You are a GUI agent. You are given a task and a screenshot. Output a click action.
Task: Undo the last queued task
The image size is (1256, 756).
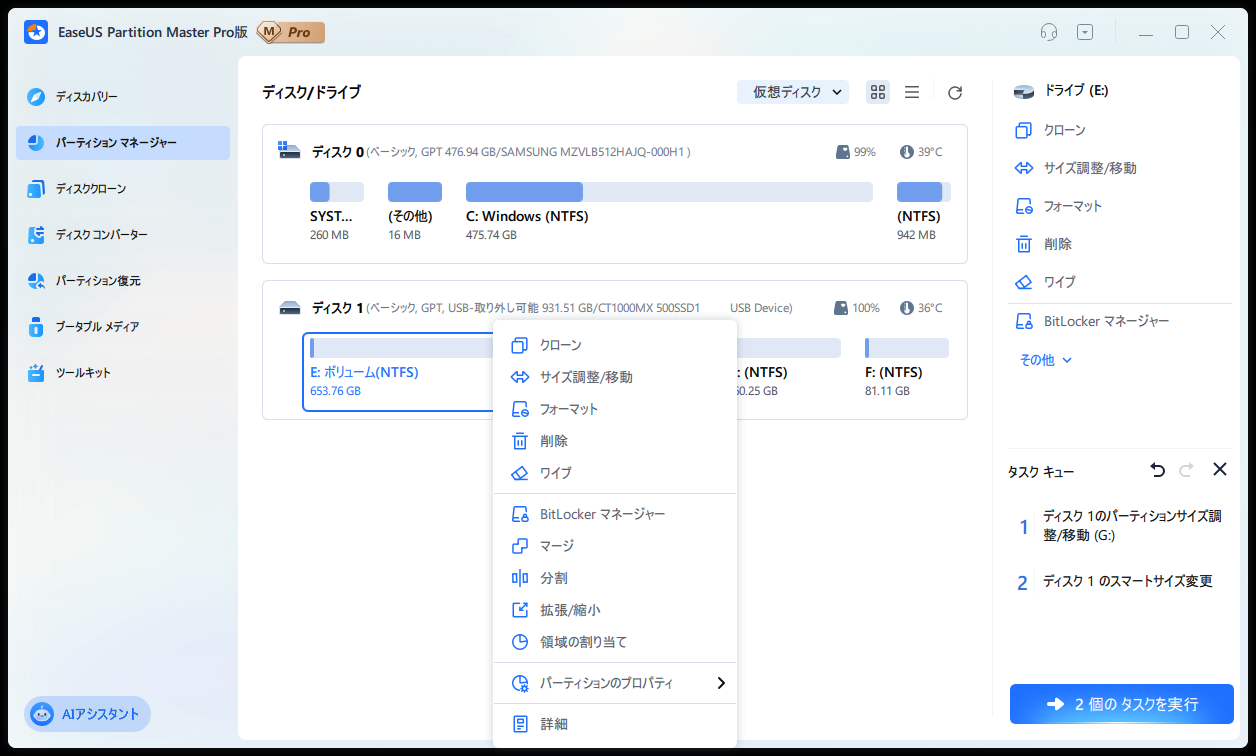(x=1158, y=470)
